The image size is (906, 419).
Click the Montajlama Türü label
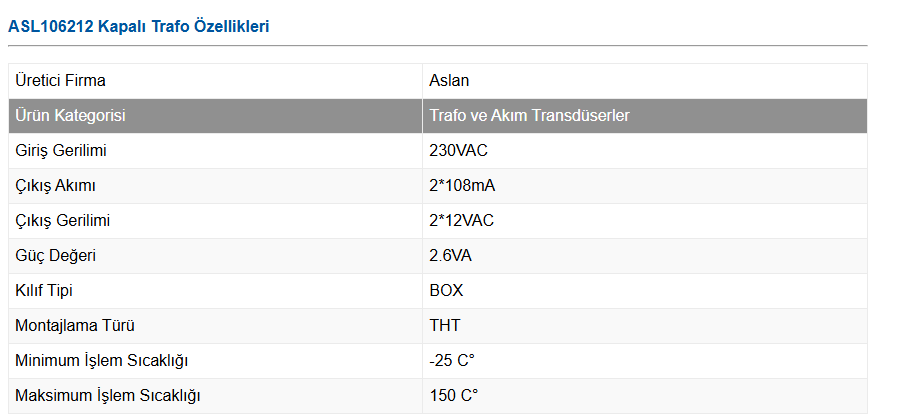click(75, 326)
